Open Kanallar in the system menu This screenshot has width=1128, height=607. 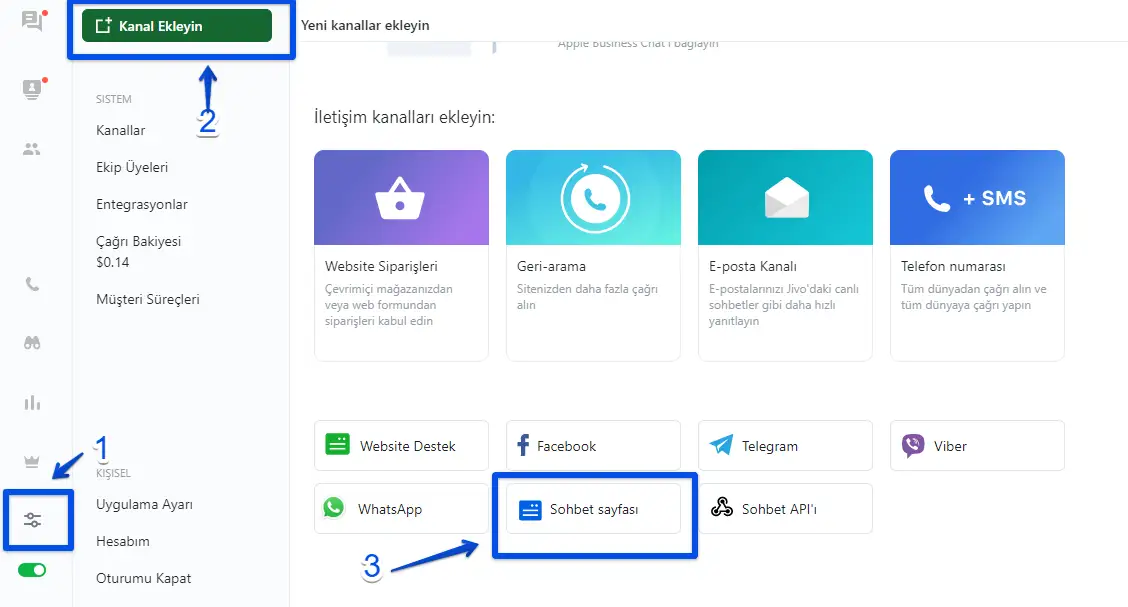coord(120,131)
